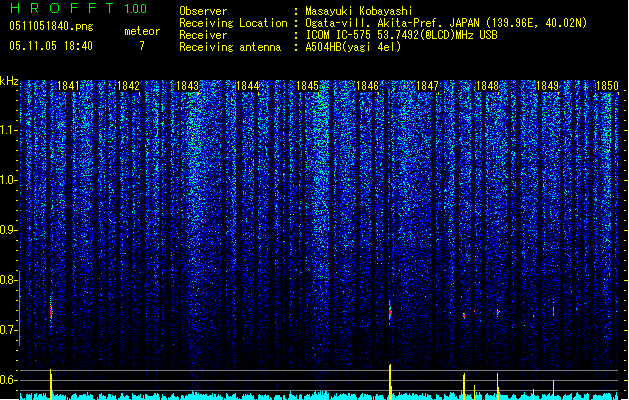This screenshot has width=629, height=400.
Task: Click the HROFFT program title
Action: click(x=62, y=8)
